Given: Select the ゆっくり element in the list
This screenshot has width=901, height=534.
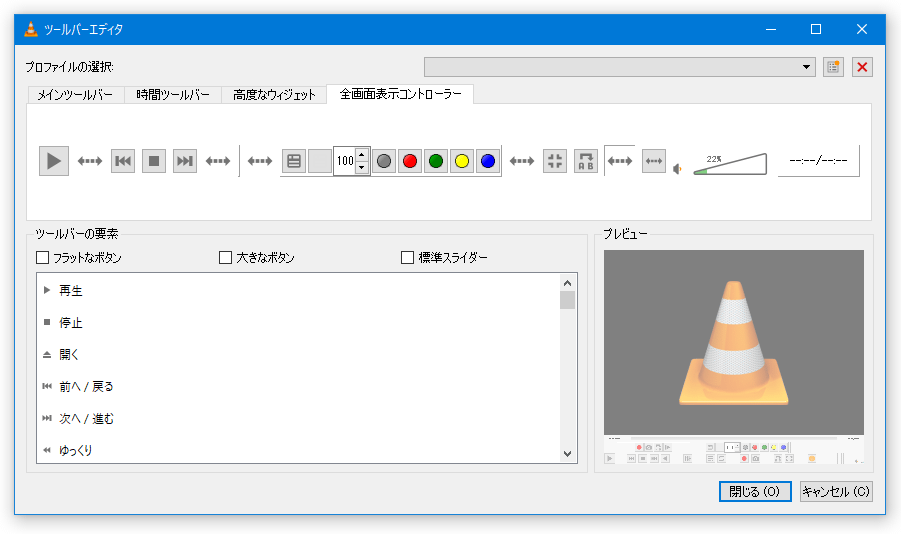Looking at the screenshot, I should point(298,450).
